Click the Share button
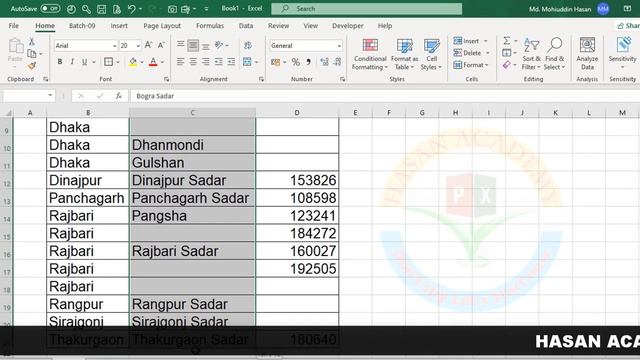This screenshot has width=640, height=360. pyautogui.click(x=629, y=26)
